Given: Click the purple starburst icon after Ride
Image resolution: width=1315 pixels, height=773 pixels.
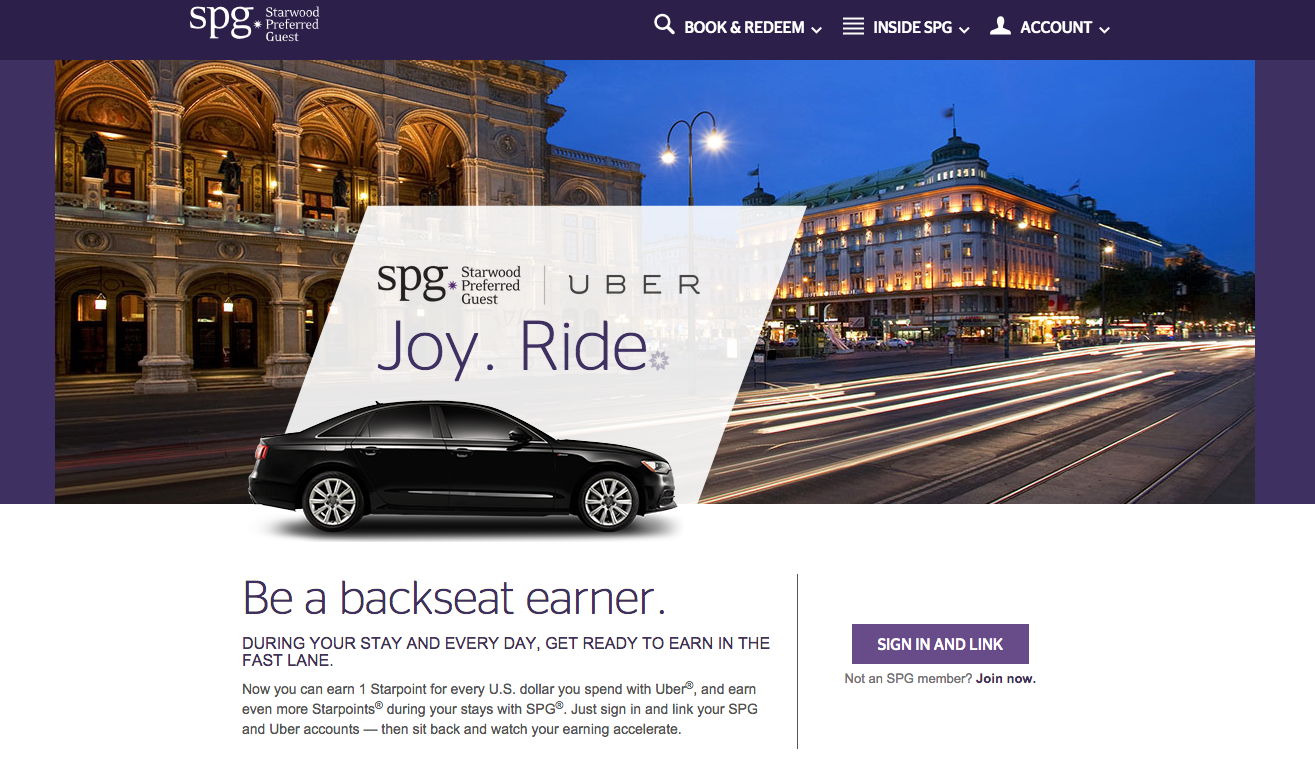Looking at the screenshot, I should (659, 359).
